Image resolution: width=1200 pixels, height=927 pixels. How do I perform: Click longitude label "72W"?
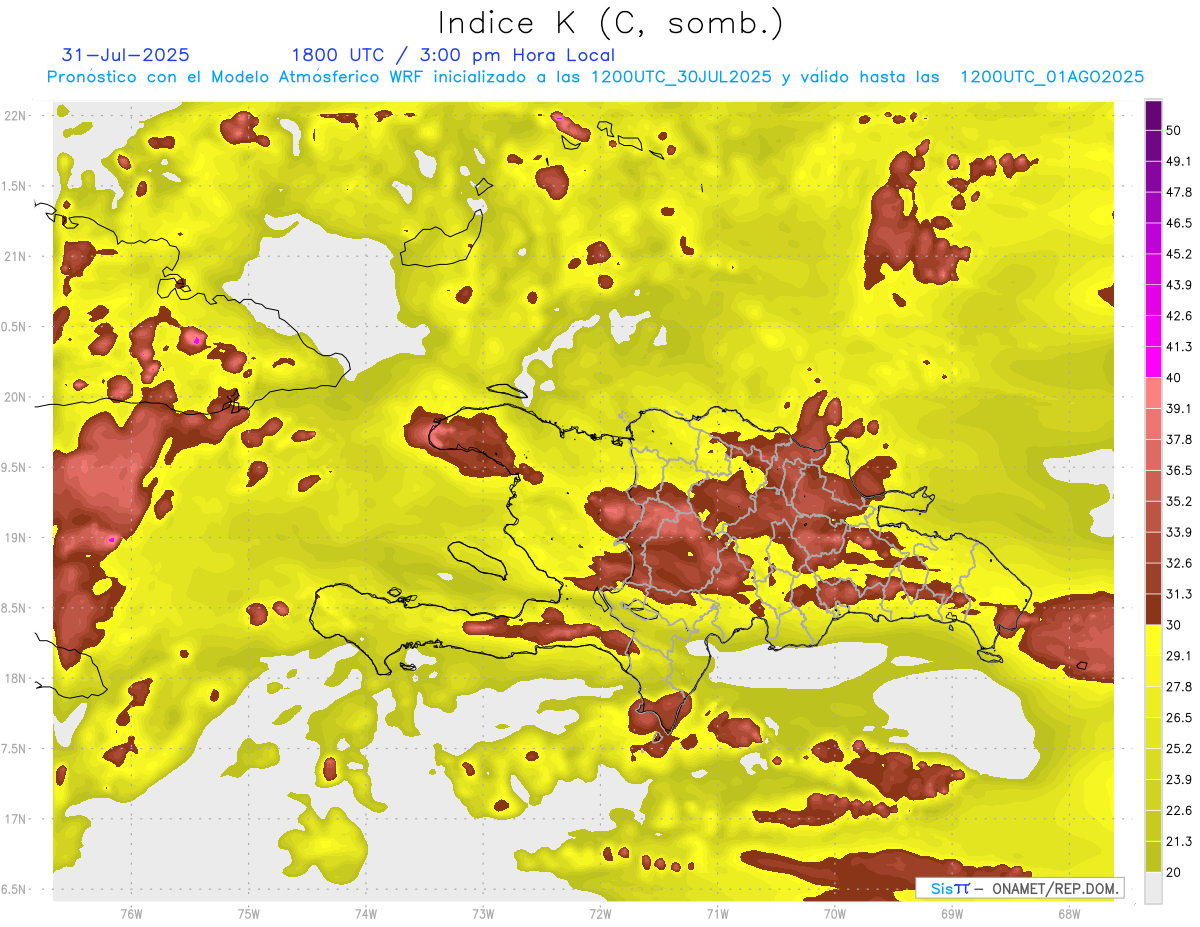click(x=600, y=914)
